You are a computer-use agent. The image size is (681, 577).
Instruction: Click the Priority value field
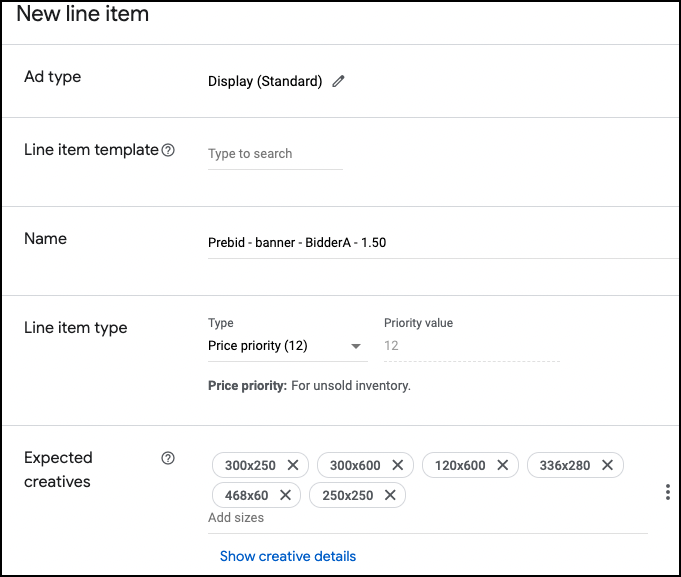tap(470, 346)
